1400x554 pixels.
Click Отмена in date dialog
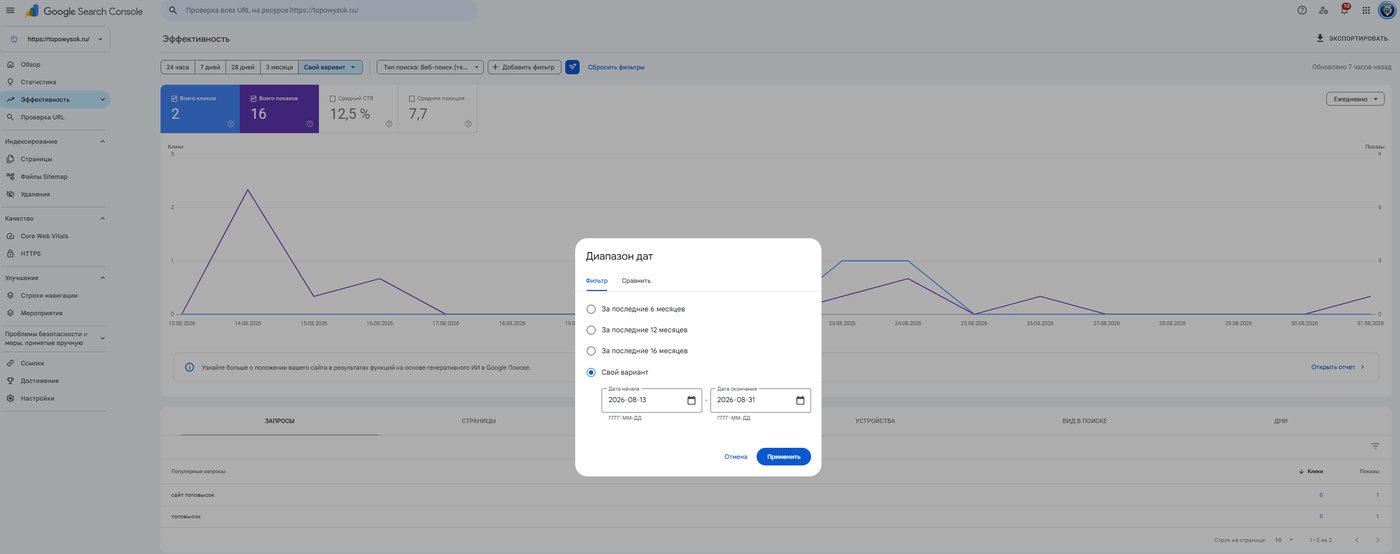[x=736, y=457]
